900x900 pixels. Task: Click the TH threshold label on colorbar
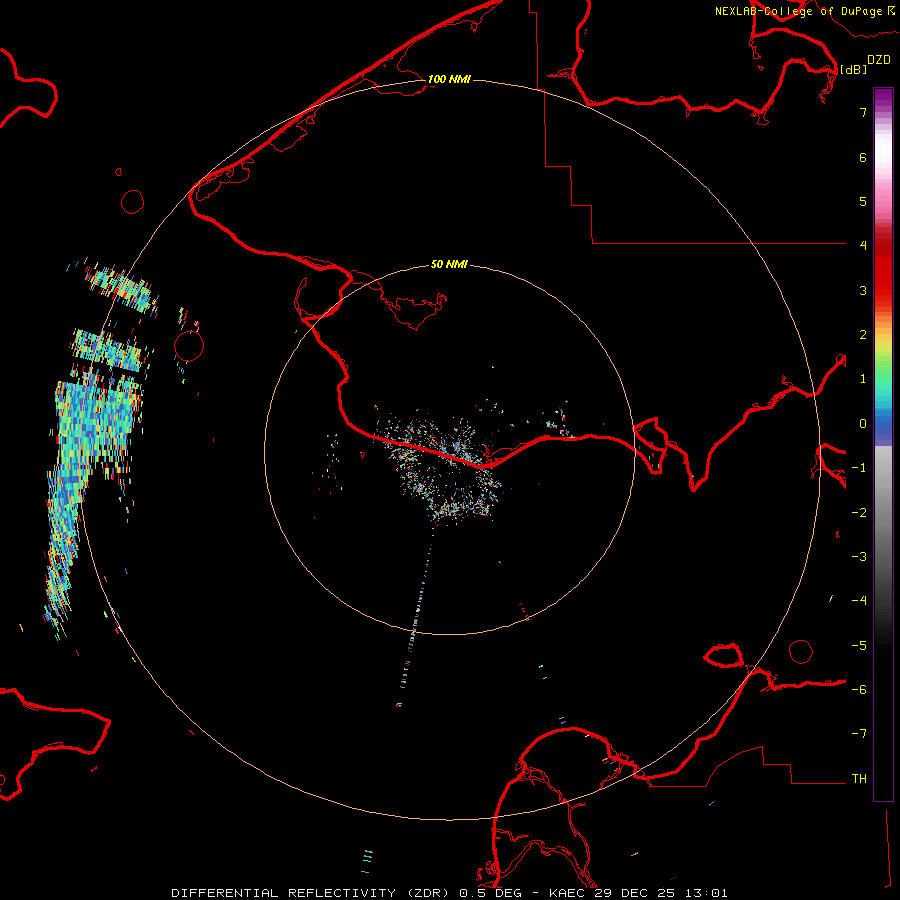(859, 779)
